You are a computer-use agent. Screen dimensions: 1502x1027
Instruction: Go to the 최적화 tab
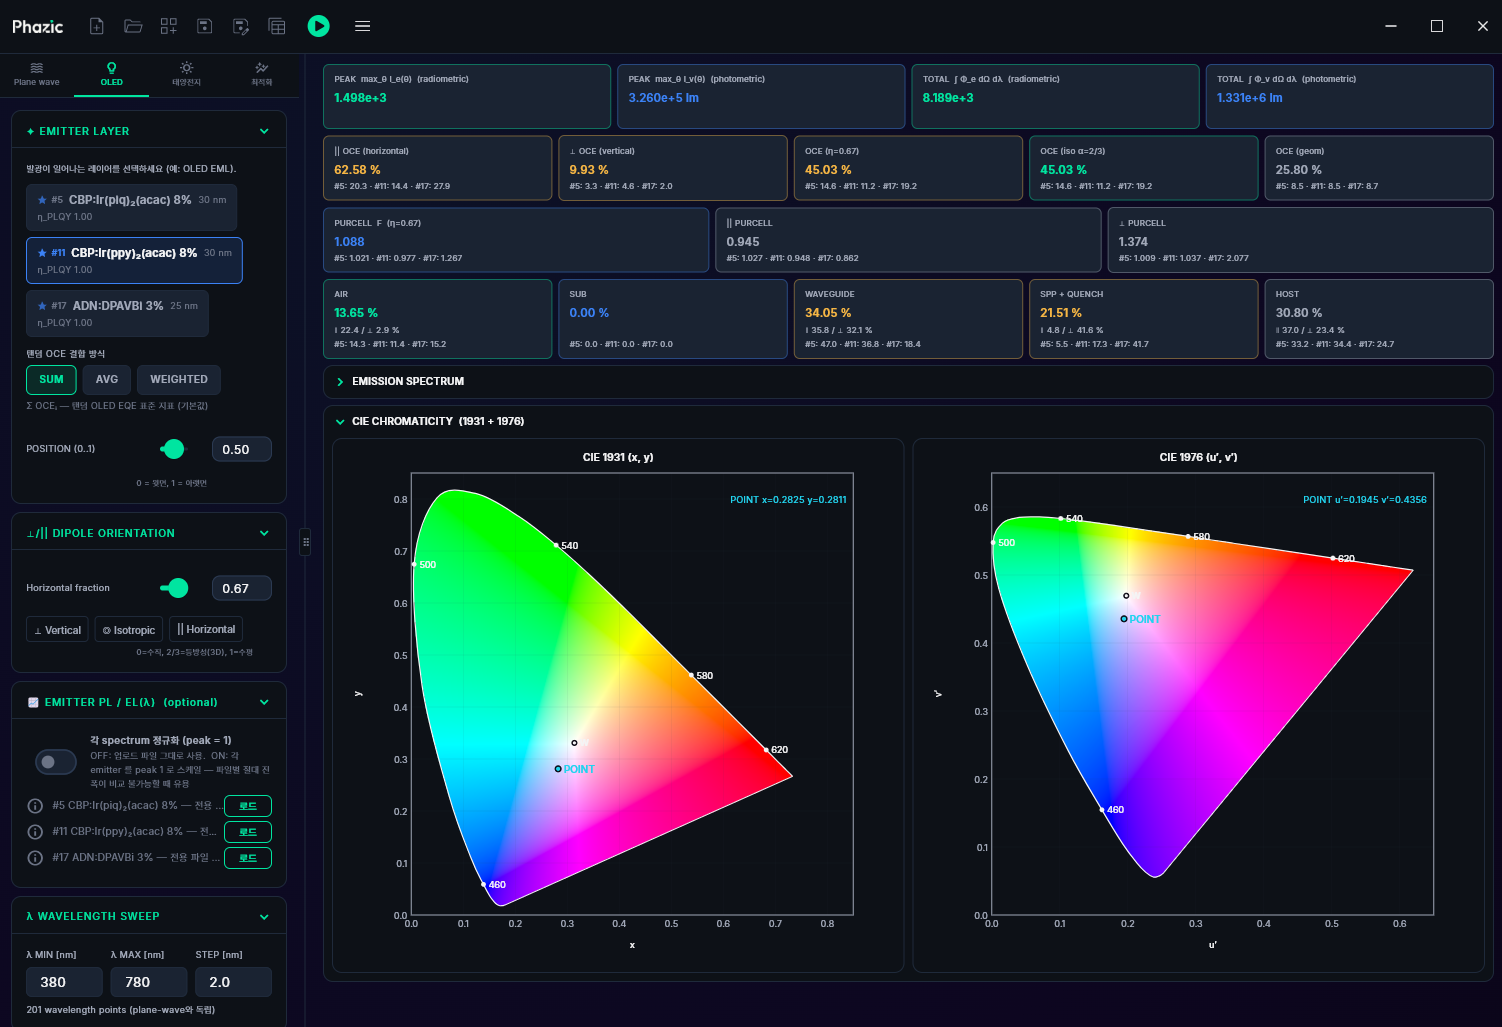click(x=262, y=75)
